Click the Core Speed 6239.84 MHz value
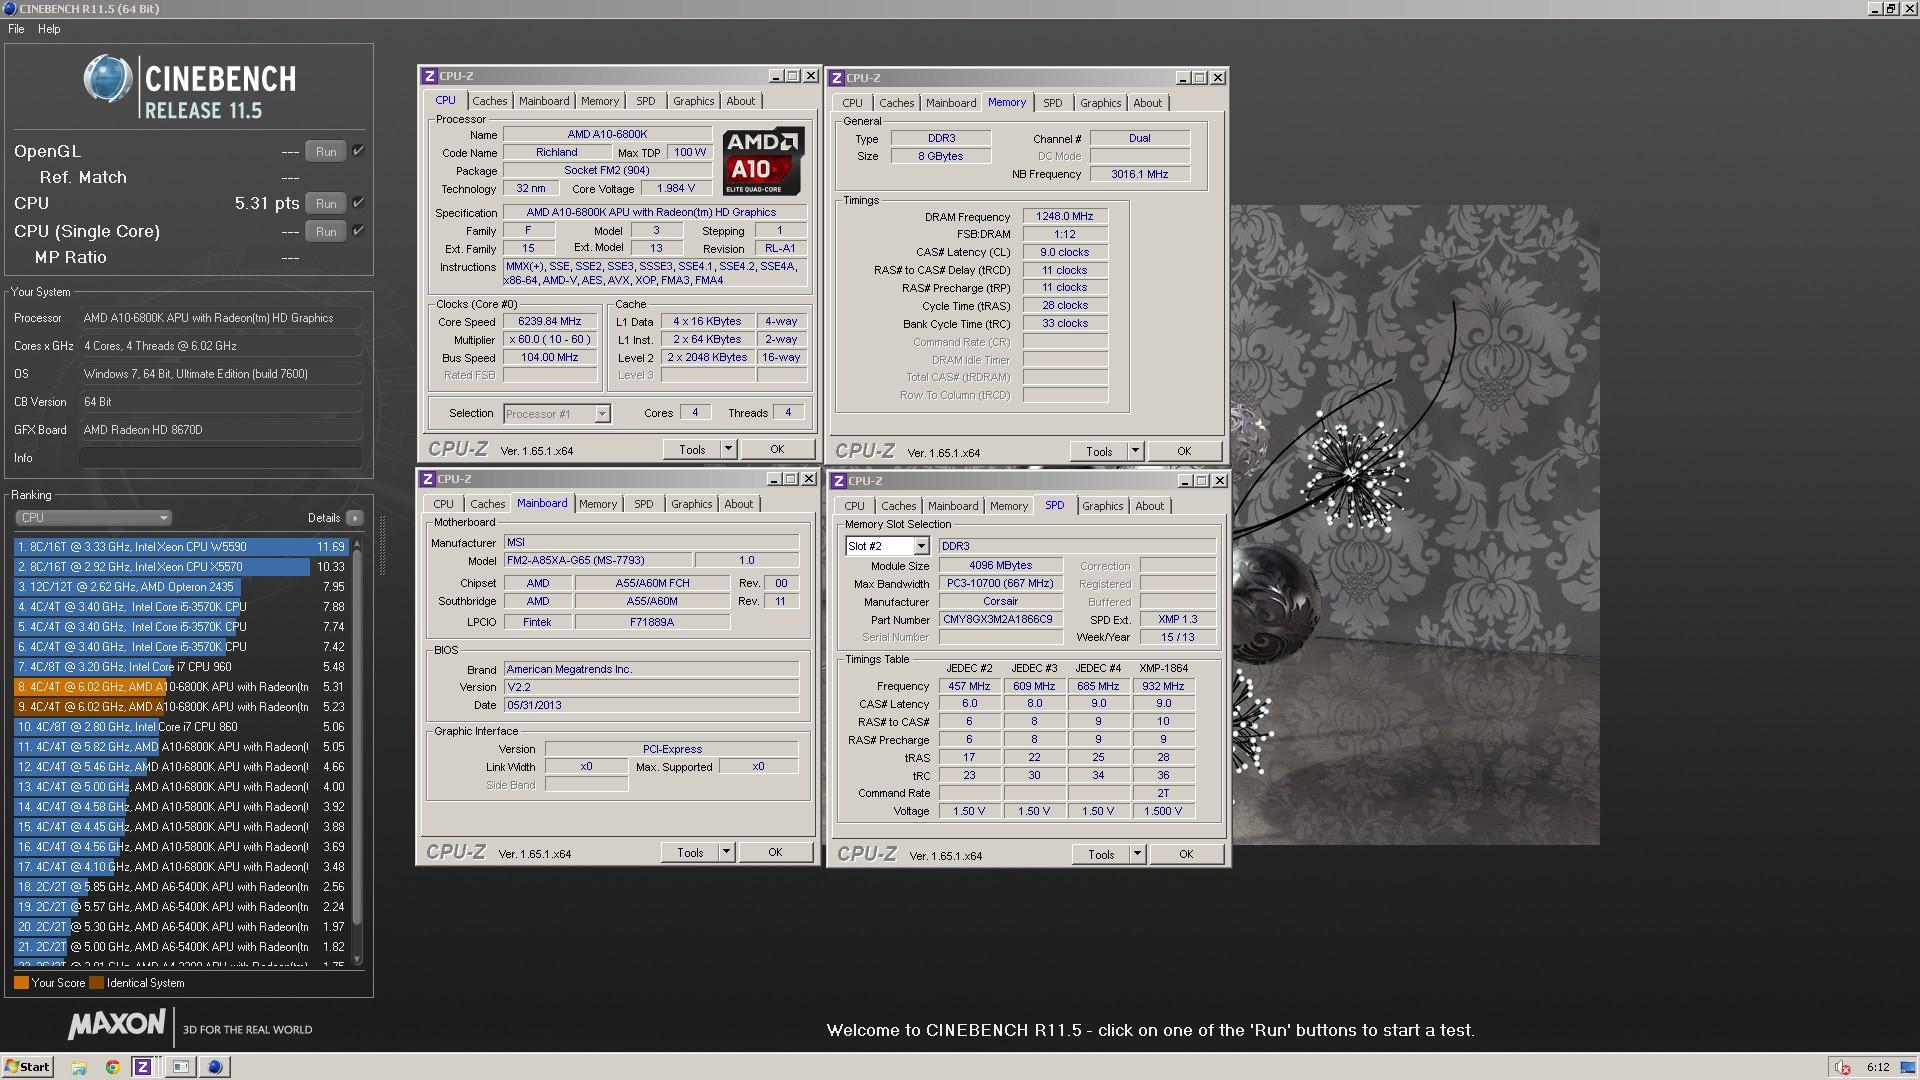The image size is (1920, 1080). (x=550, y=322)
